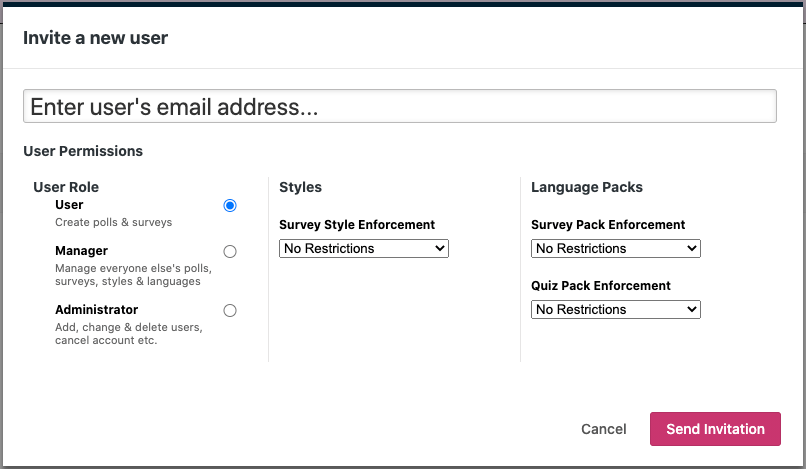Click the bold "Manager" role label
The image size is (806, 469).
click(x=81, y=251)
